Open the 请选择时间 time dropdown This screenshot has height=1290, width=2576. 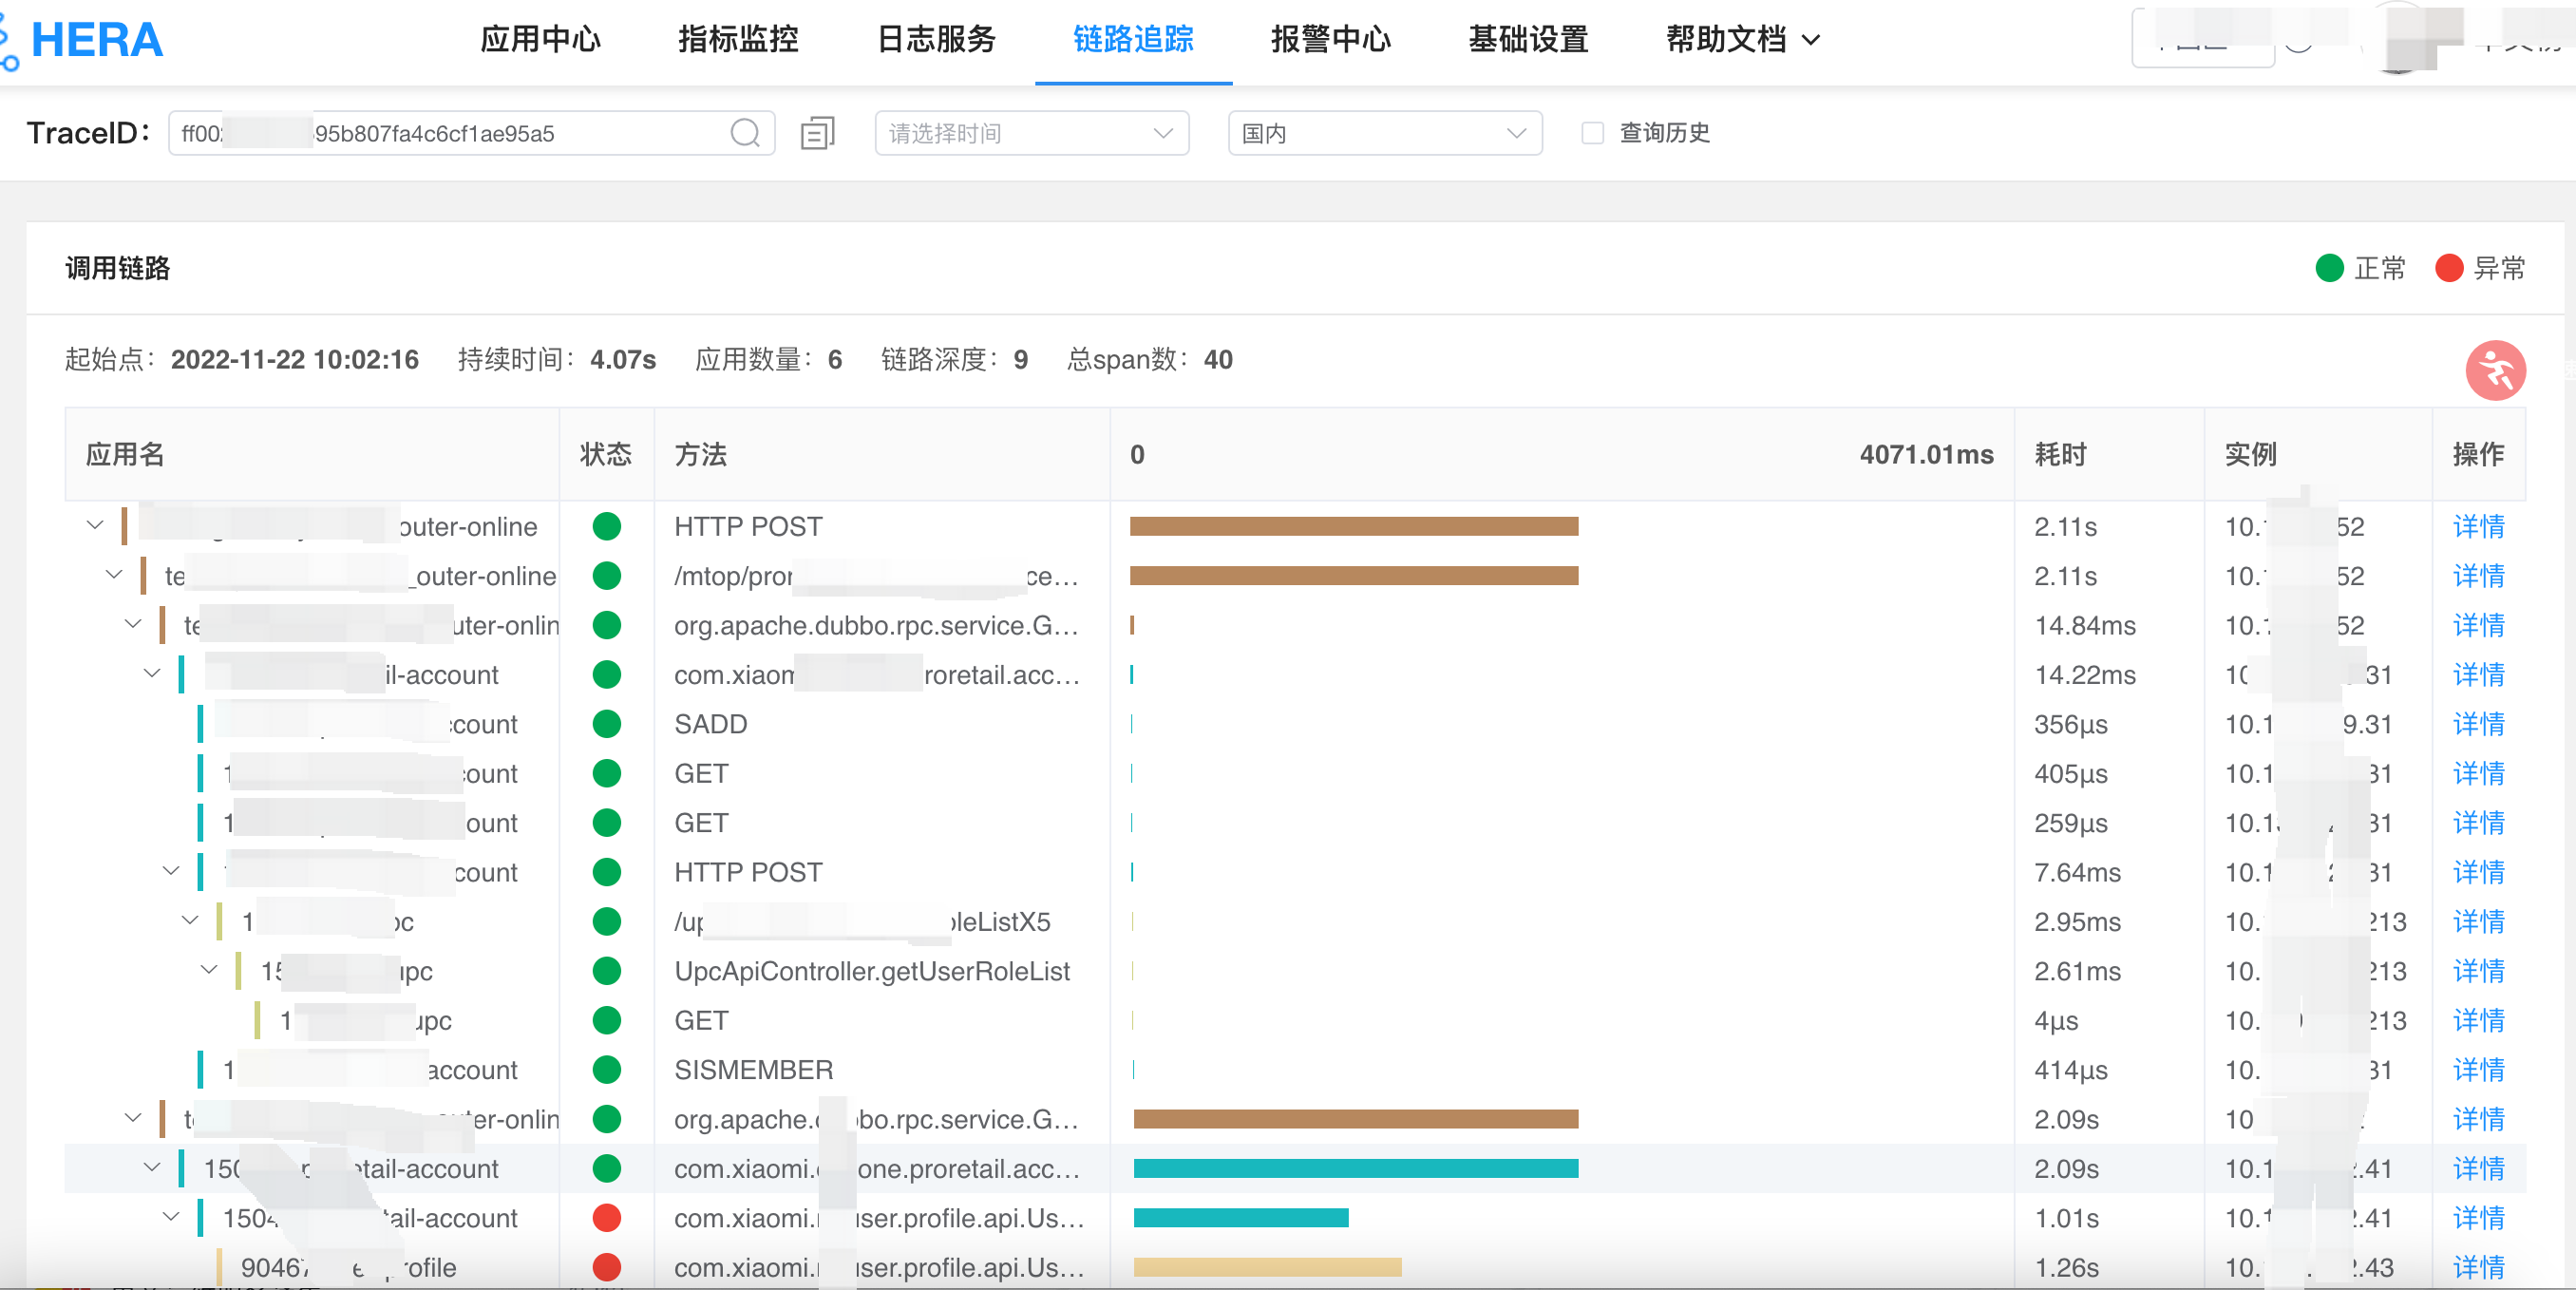pos(1030,133)
